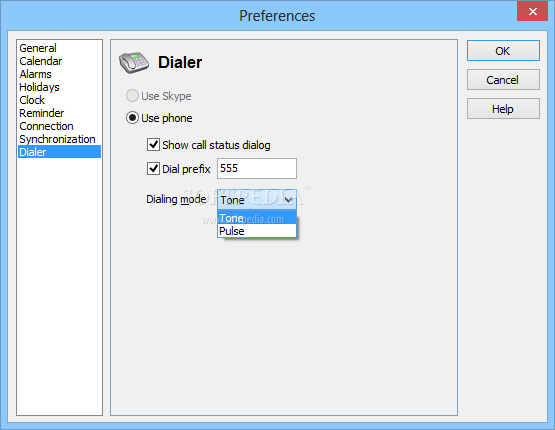Click the Cancel button
555x430 pixels.
[503, 80]
